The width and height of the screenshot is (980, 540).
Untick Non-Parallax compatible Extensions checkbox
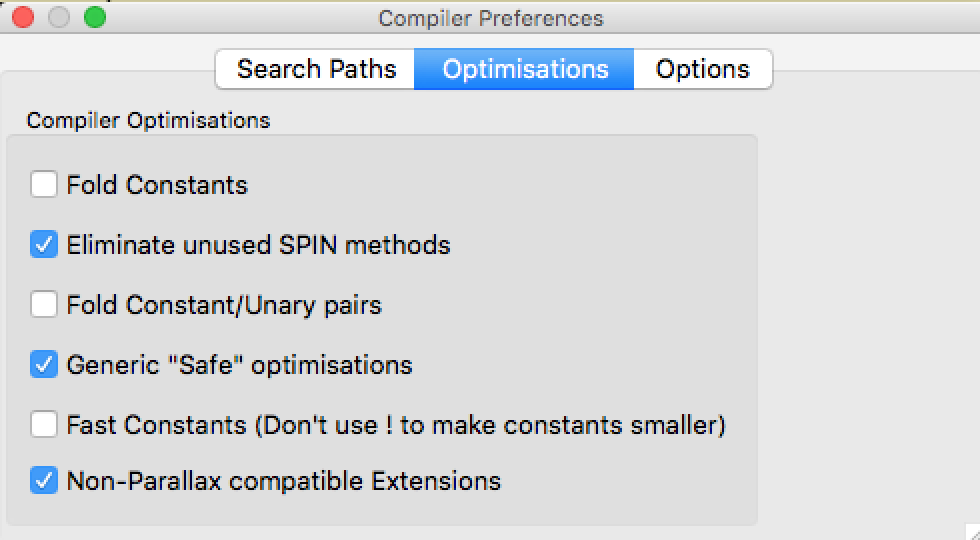click(44, 481)
